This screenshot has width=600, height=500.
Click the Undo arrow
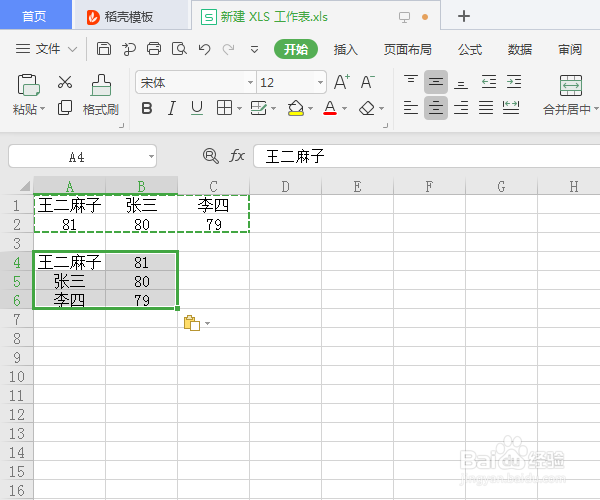pos(204,49)
